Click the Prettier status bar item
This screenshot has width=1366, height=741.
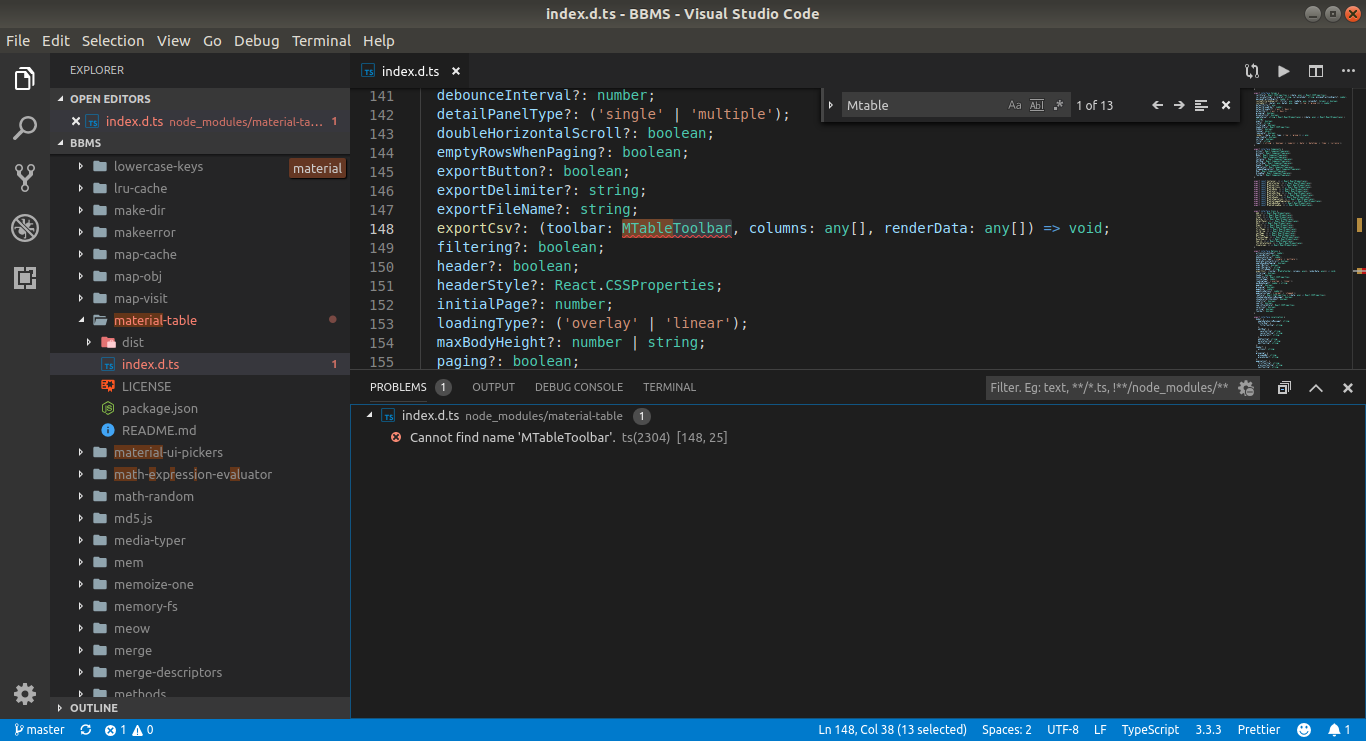click(1258, 730)
